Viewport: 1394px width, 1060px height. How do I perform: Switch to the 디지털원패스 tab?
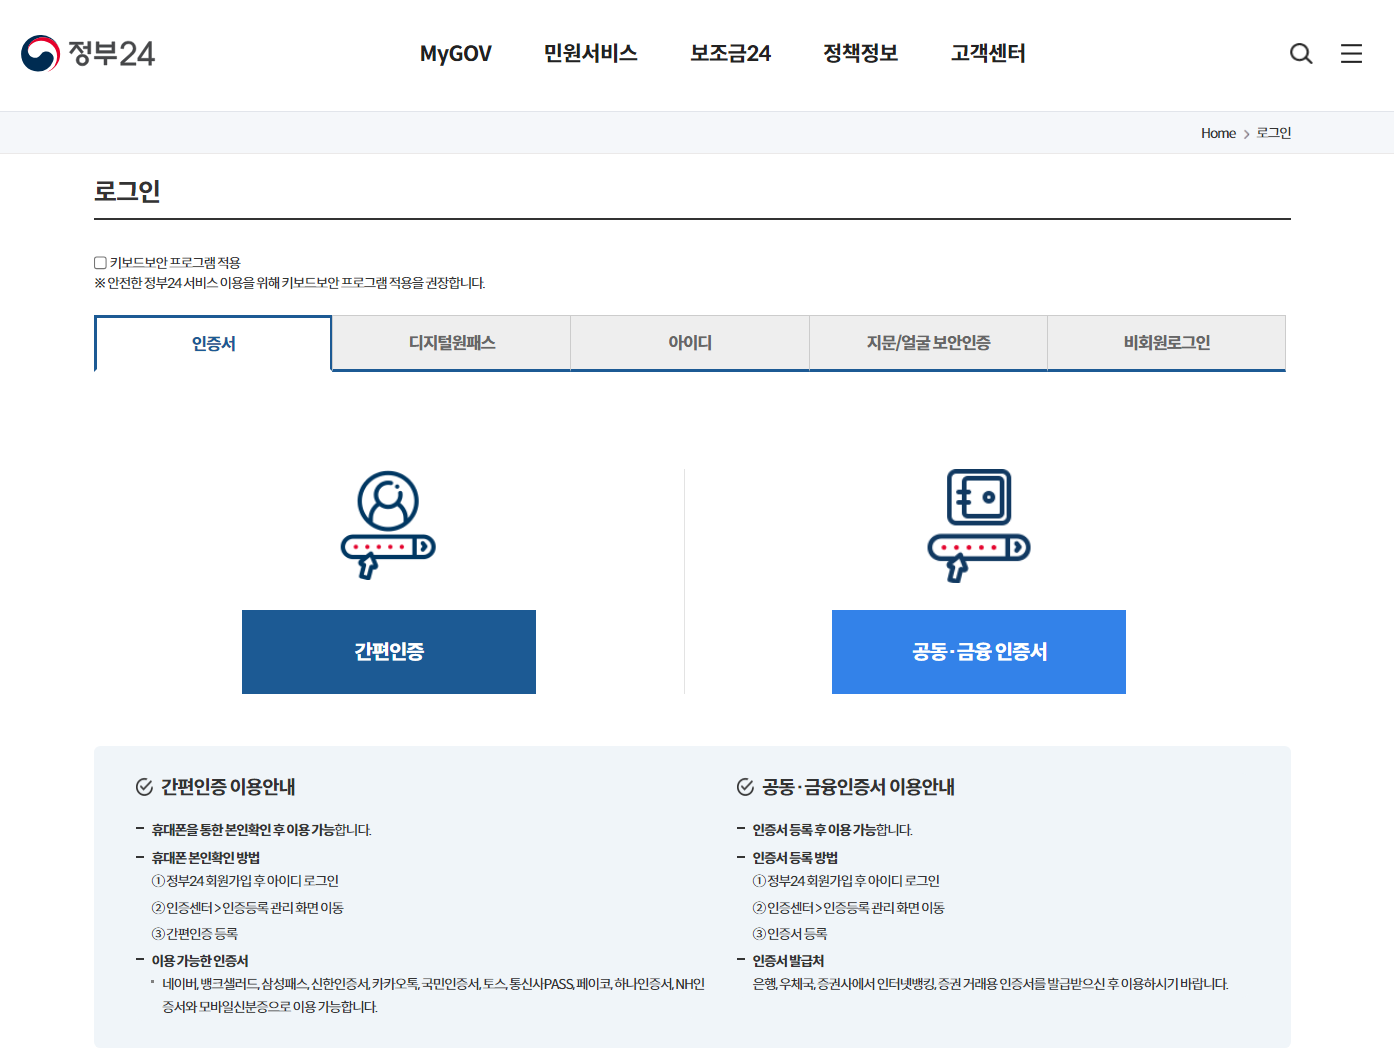click(452, 343)
